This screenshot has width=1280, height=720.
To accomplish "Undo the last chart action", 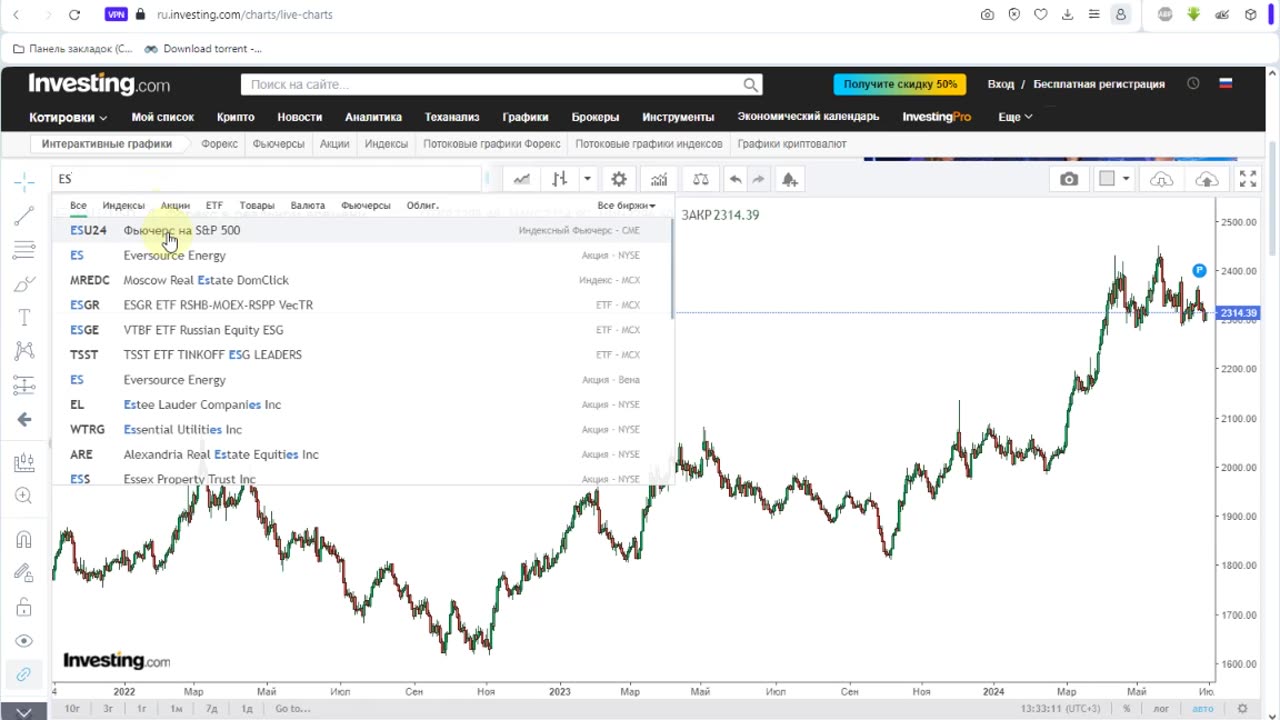I will point(735,179).
